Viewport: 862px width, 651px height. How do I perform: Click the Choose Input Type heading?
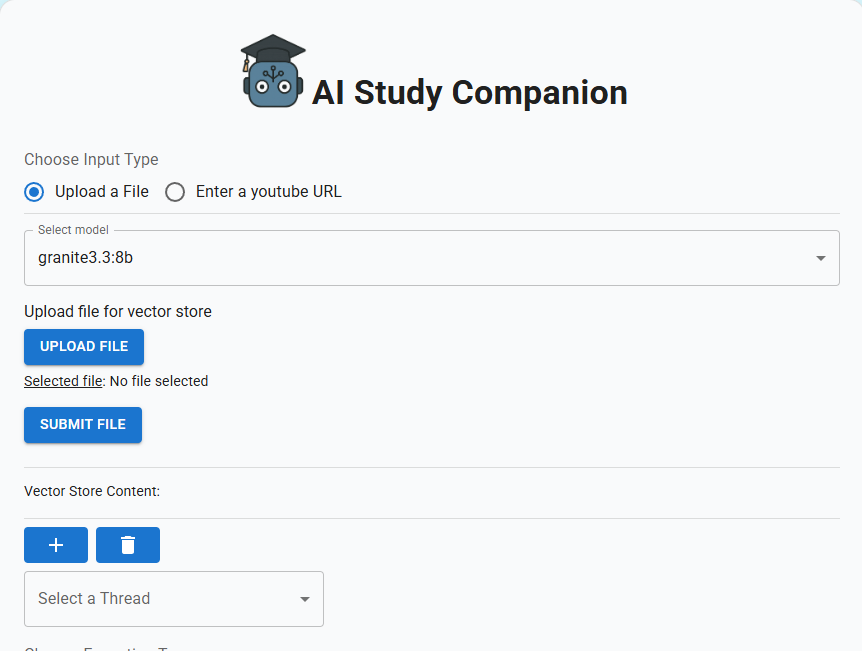point(91,159)
